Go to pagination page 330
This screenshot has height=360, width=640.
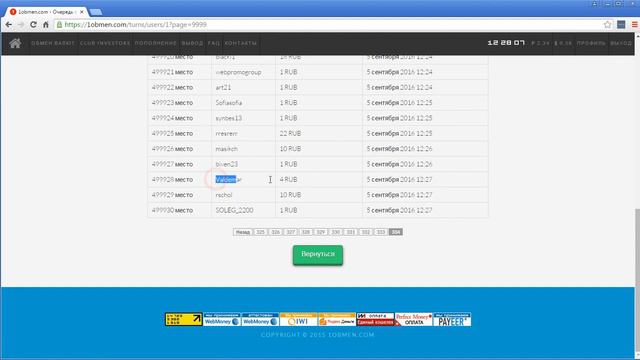[x=336, y=232]
